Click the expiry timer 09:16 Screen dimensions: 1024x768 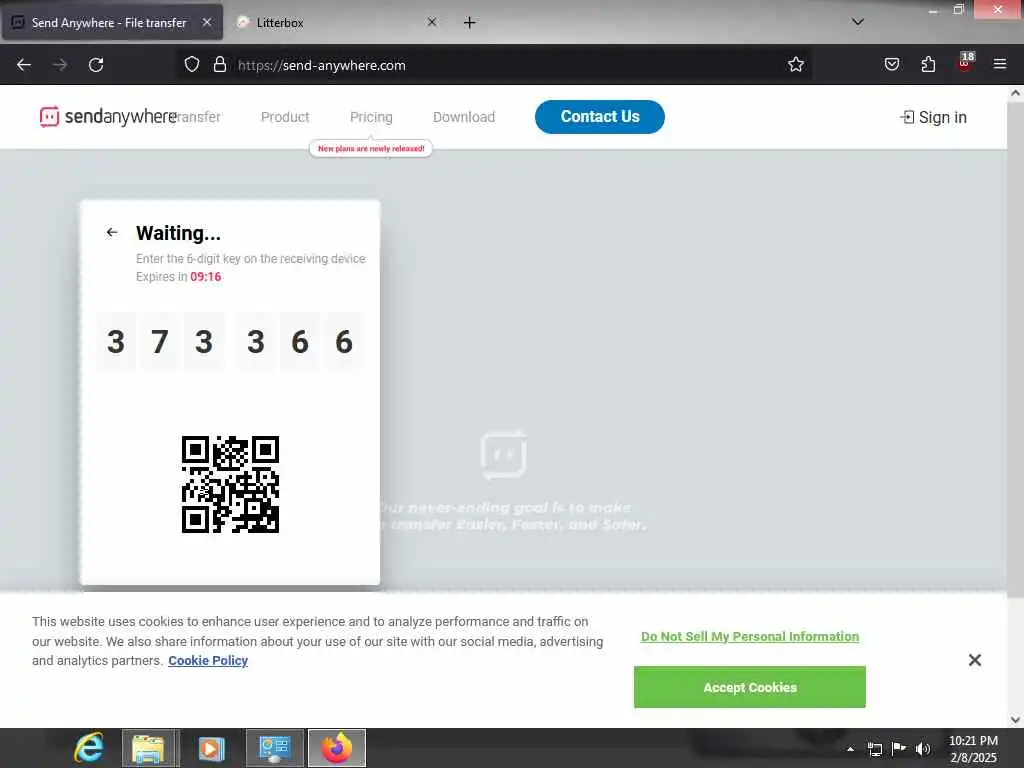click(x=206, y=277)
